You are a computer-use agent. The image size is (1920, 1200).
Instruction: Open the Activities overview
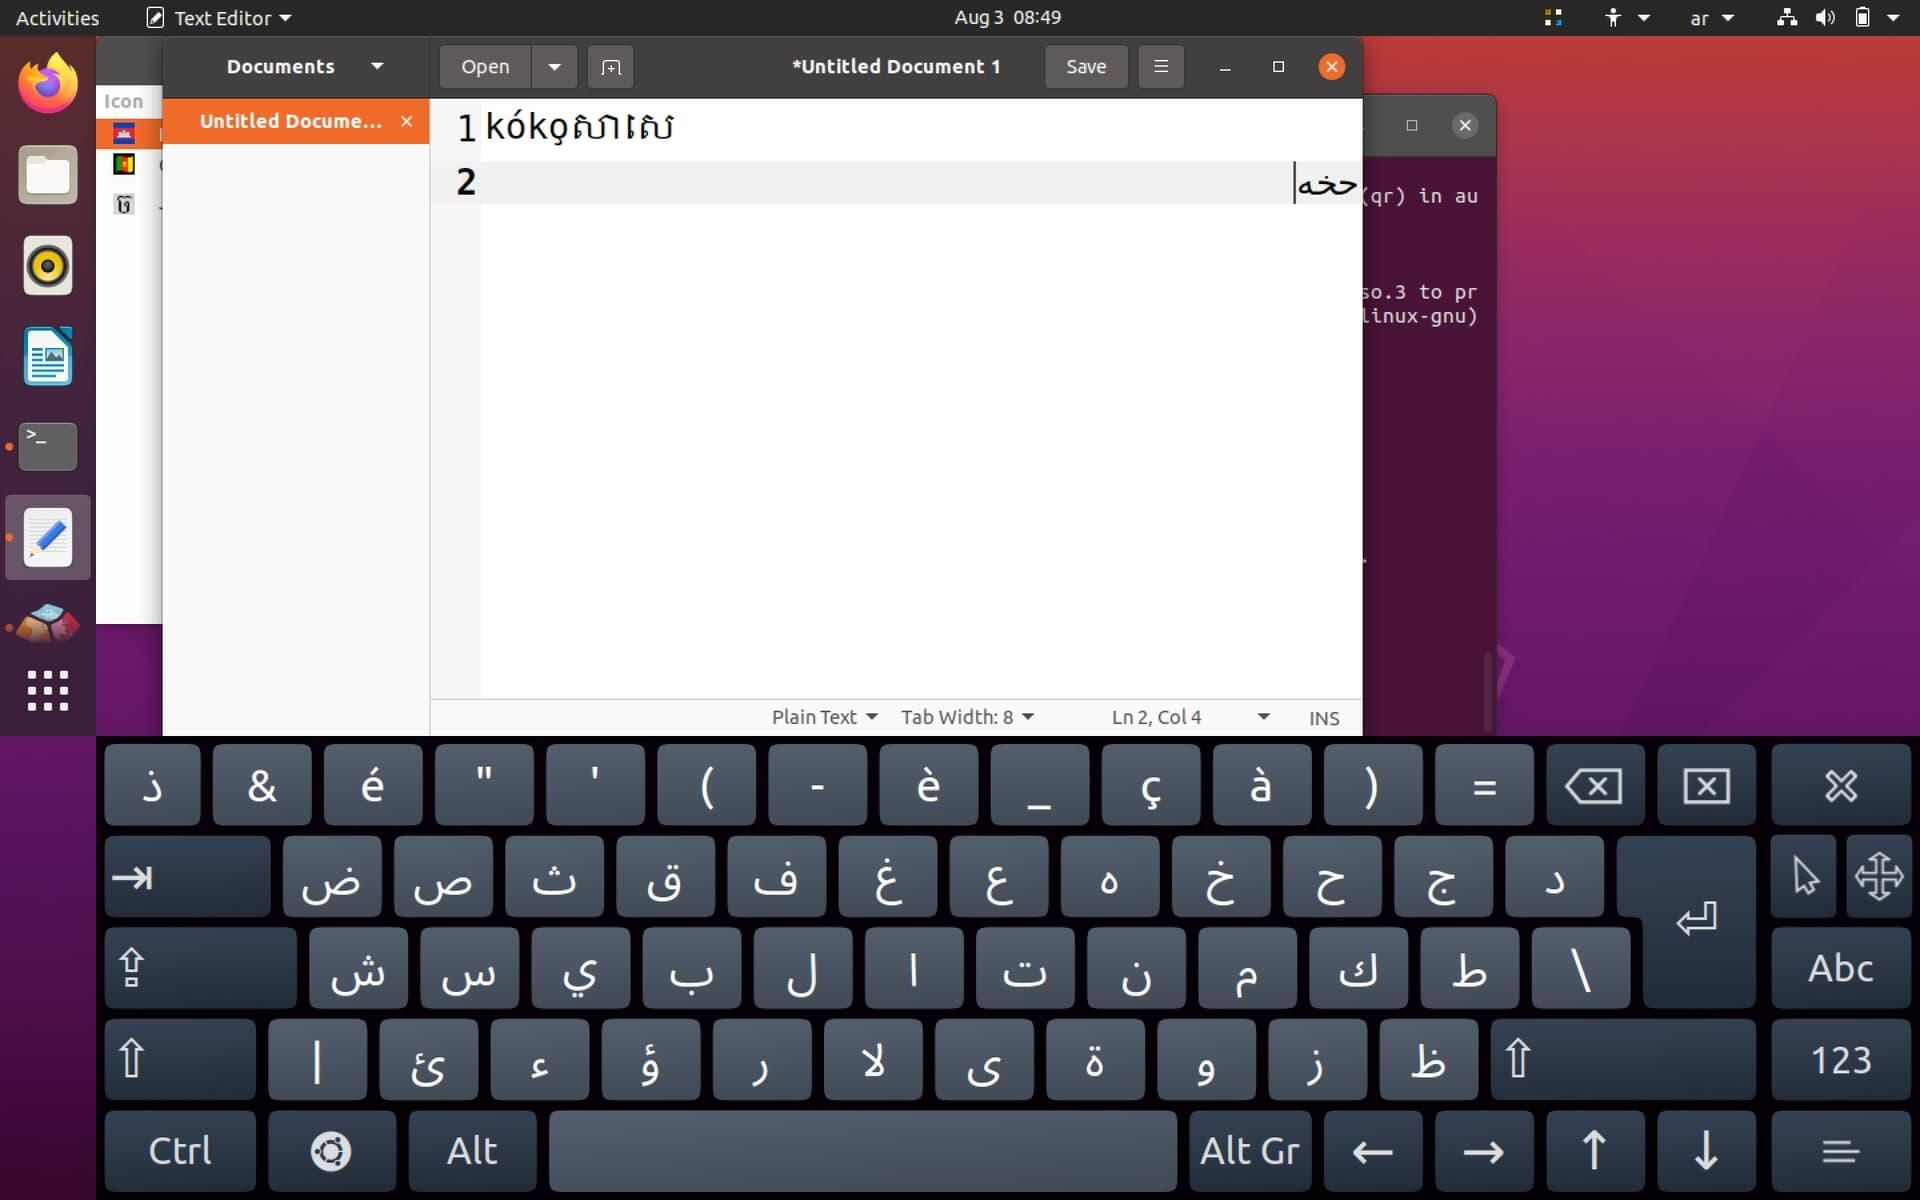pyautogui.click(x=57, y=17)
